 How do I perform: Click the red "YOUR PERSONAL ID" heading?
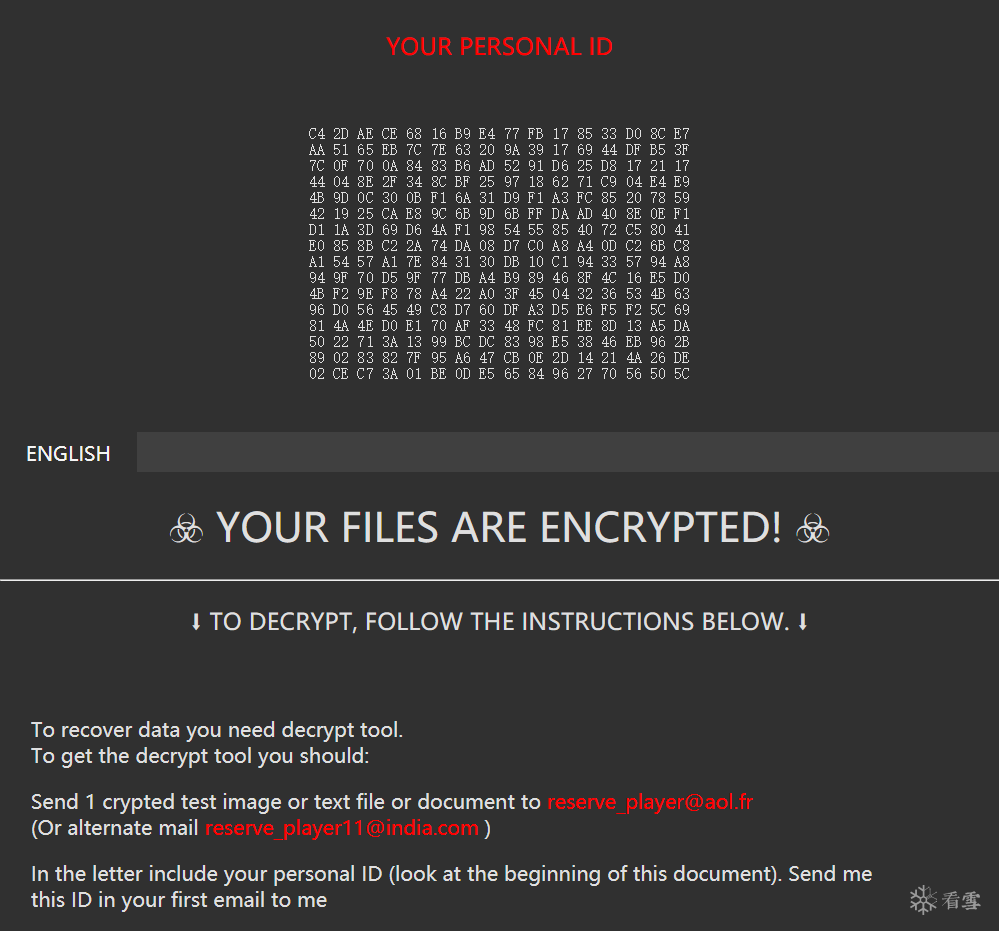pos(499,47)
